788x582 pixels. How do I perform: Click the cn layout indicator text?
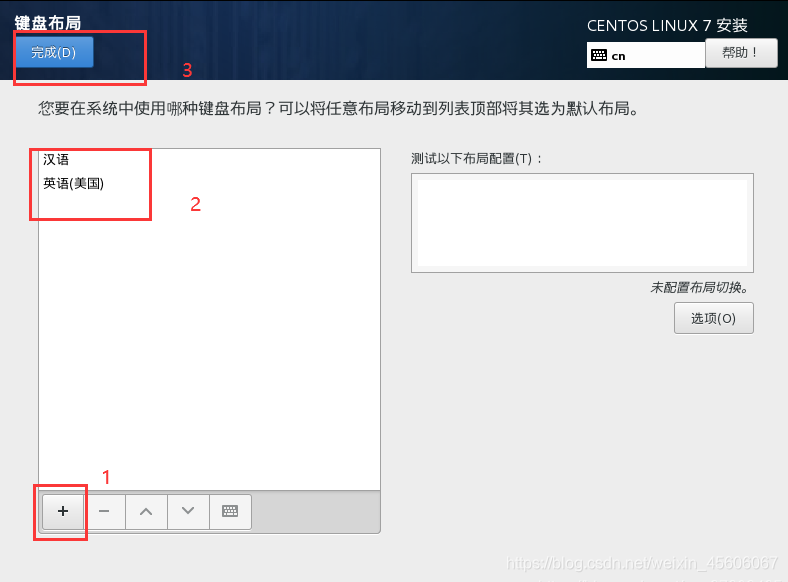click(619, 56)
